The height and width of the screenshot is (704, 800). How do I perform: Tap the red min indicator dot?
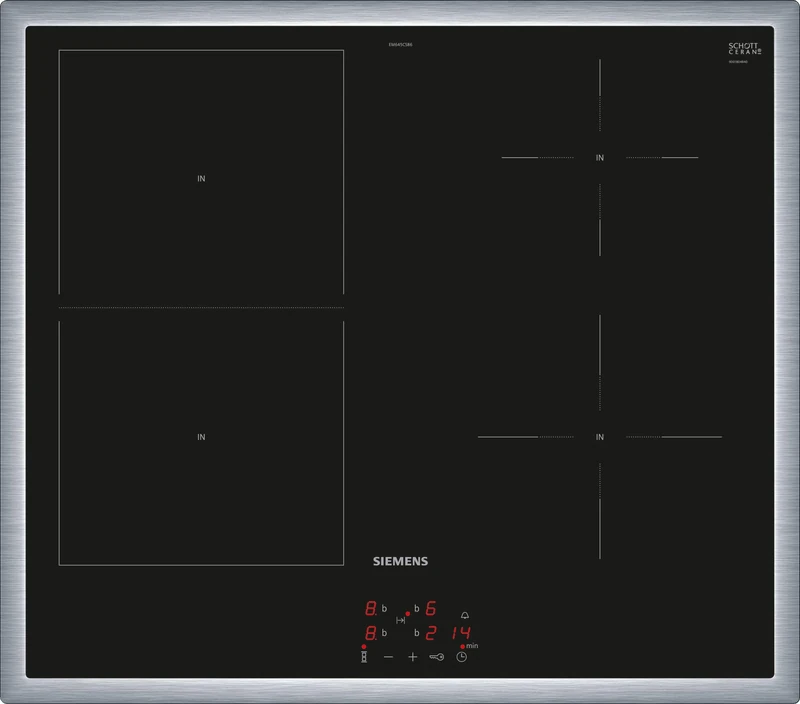[x=463, y=646]
